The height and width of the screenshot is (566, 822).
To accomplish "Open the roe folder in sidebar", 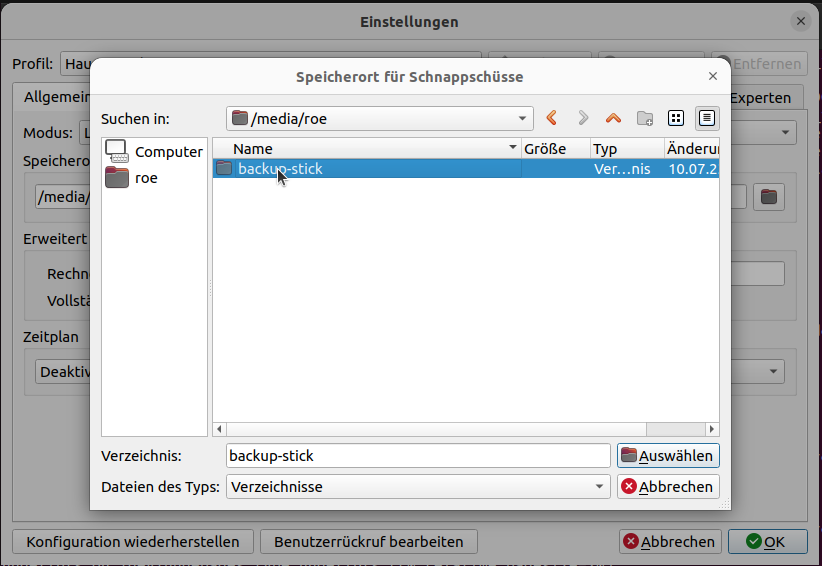I will point(117,178).
